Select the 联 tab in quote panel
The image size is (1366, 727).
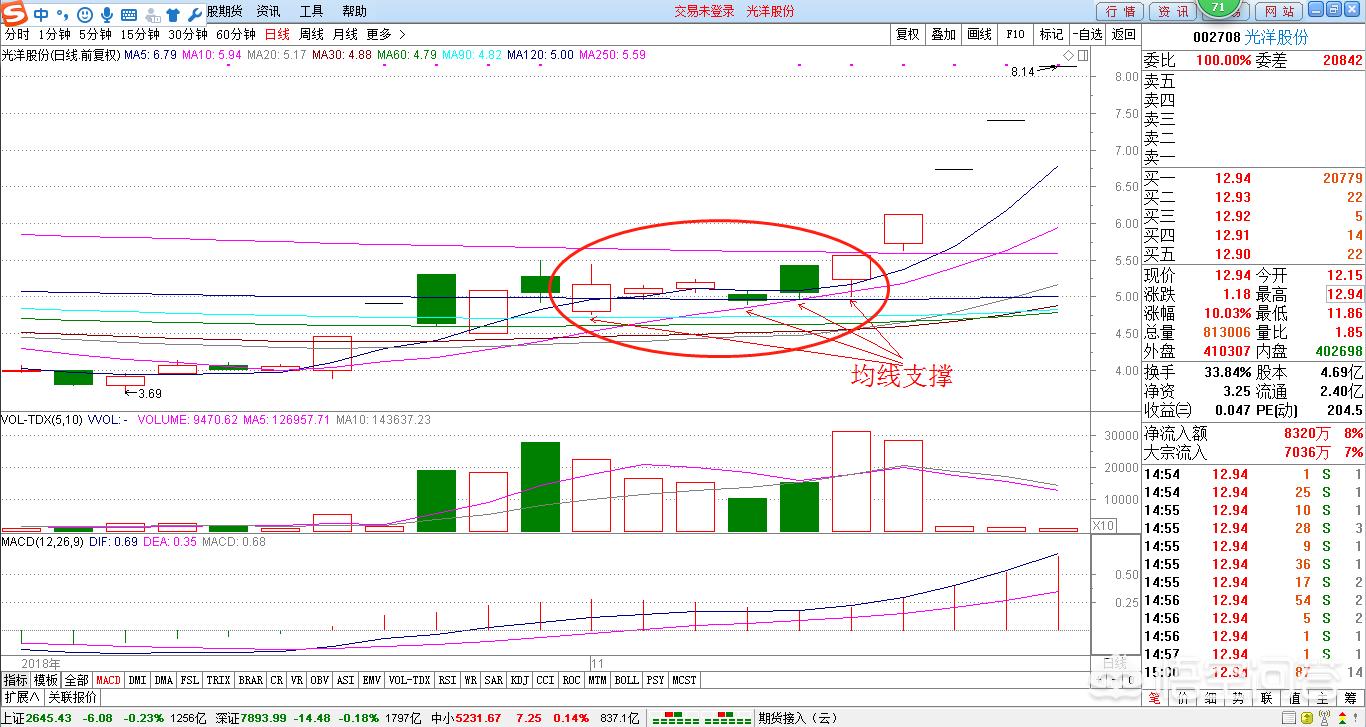coord(1266,697)
